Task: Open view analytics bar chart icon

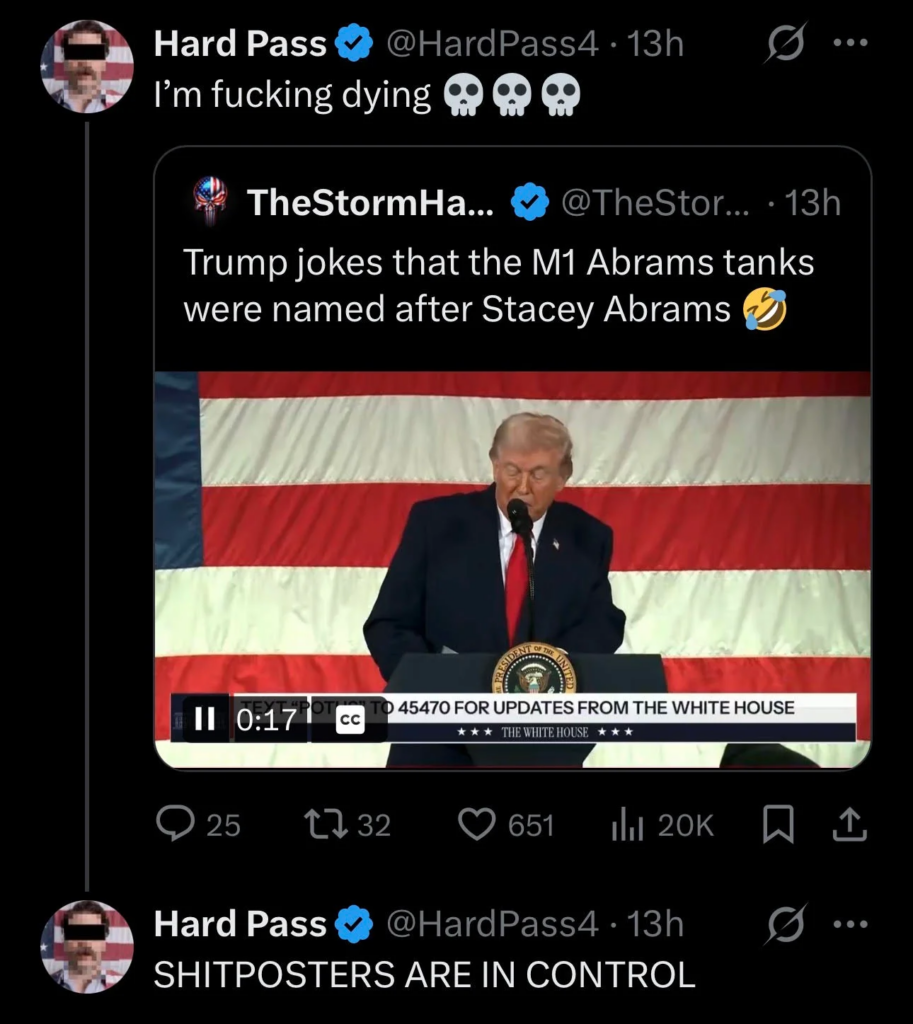Action: pos(625,824)
